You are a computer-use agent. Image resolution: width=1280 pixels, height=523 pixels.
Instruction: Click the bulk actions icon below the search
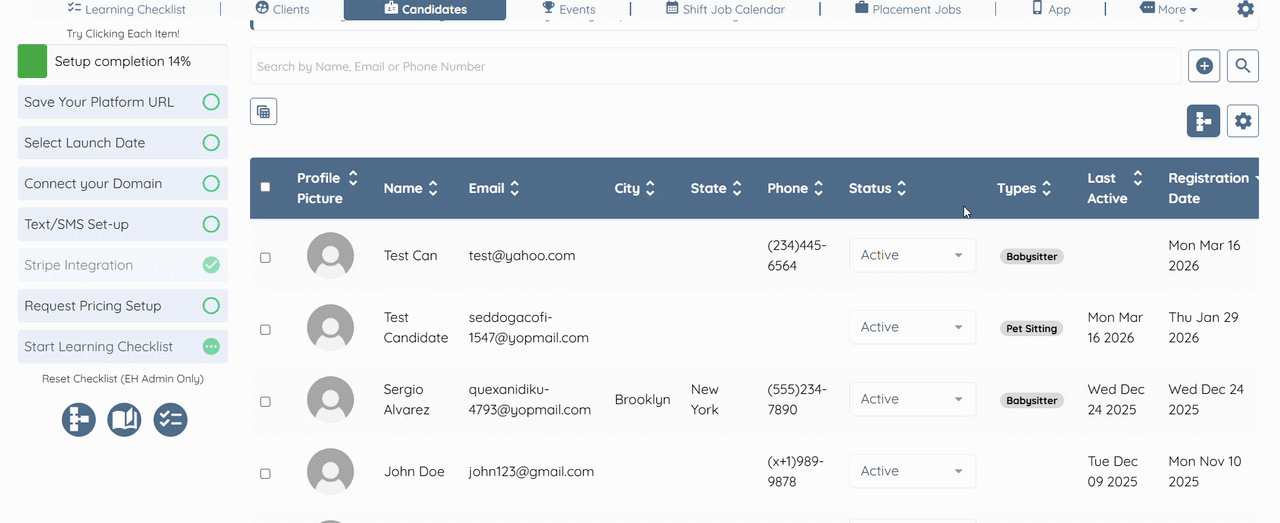[263, 111]
